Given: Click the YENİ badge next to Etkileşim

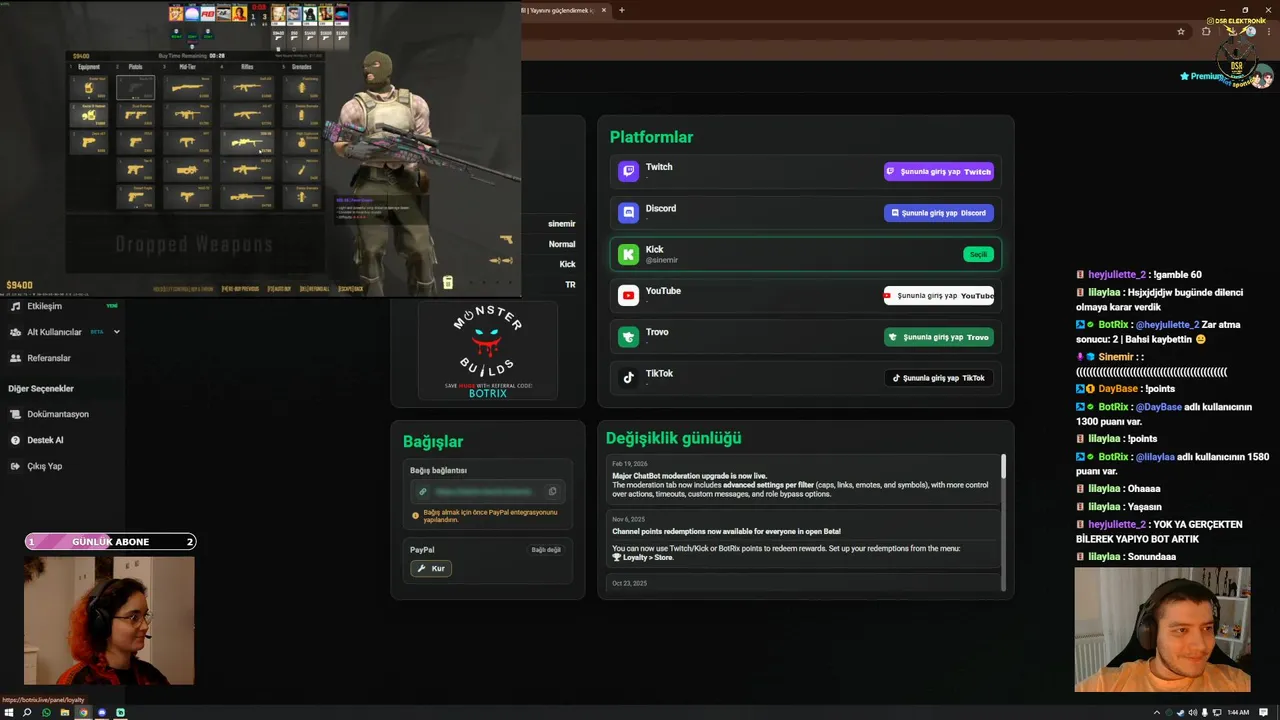Looking at the screenshot, I should 112,306.
